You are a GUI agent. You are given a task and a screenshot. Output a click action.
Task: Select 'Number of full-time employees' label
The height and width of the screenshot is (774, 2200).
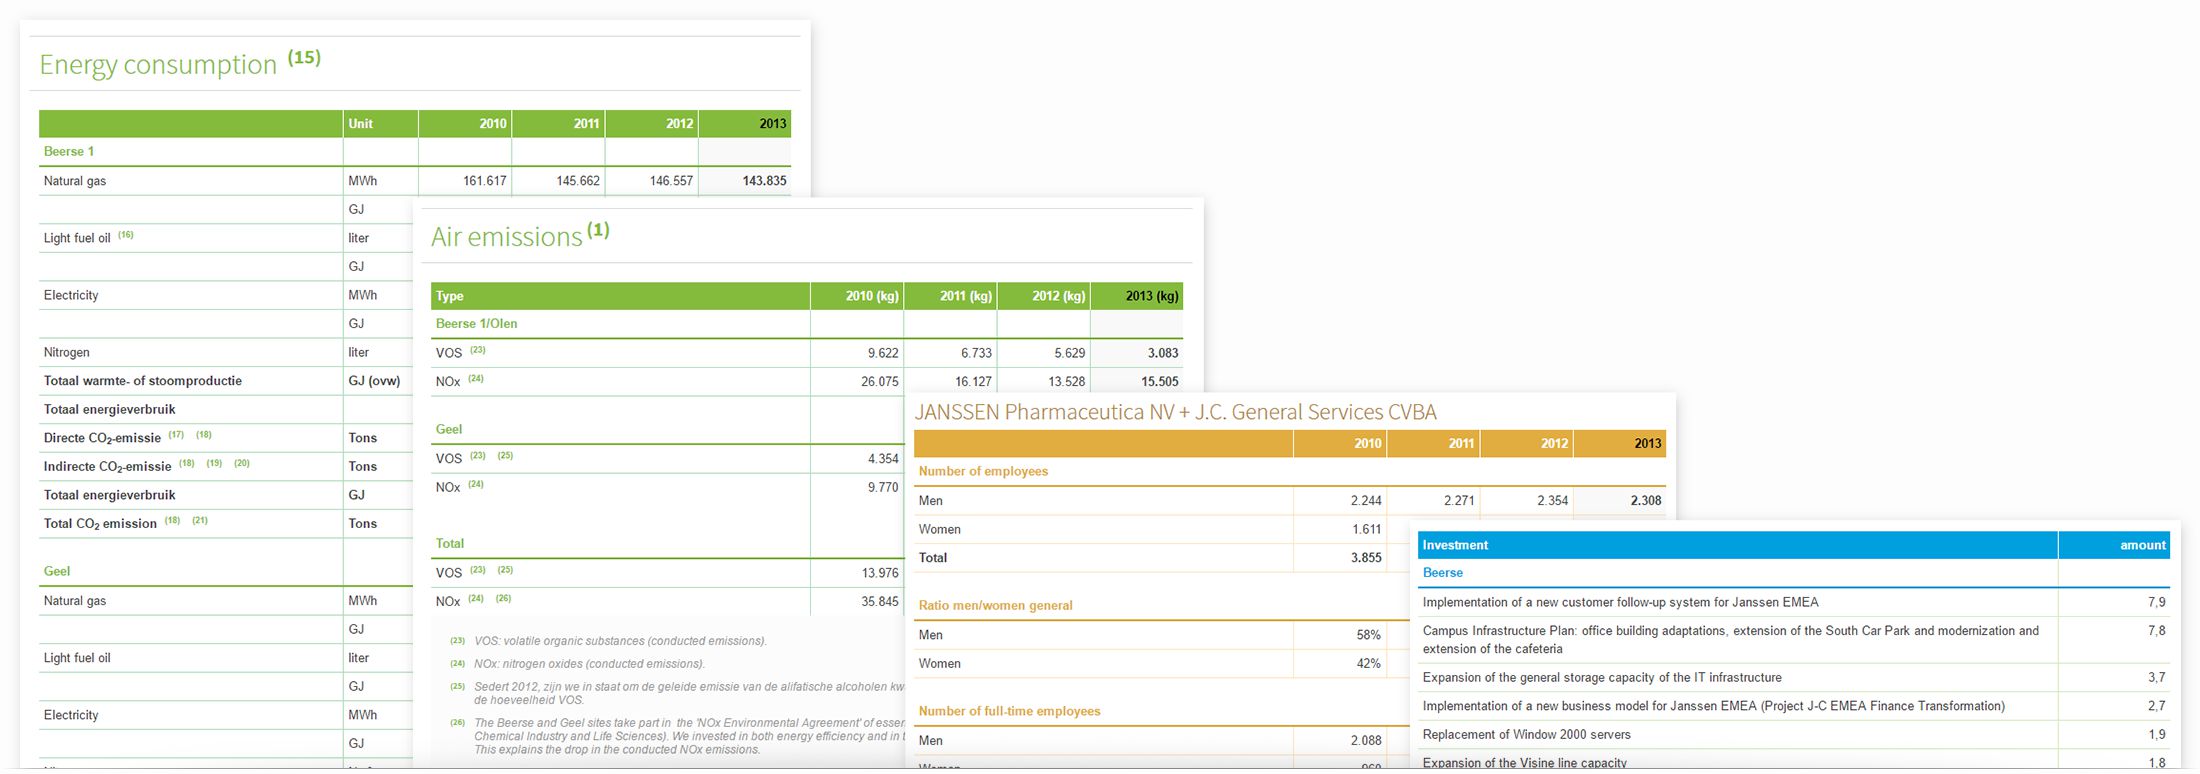tap(1009, 712)
